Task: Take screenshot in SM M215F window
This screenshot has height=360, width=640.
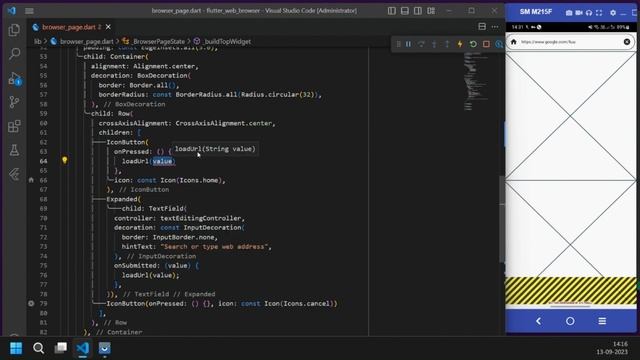Action: pyautogui.click(x=569, y=13)
